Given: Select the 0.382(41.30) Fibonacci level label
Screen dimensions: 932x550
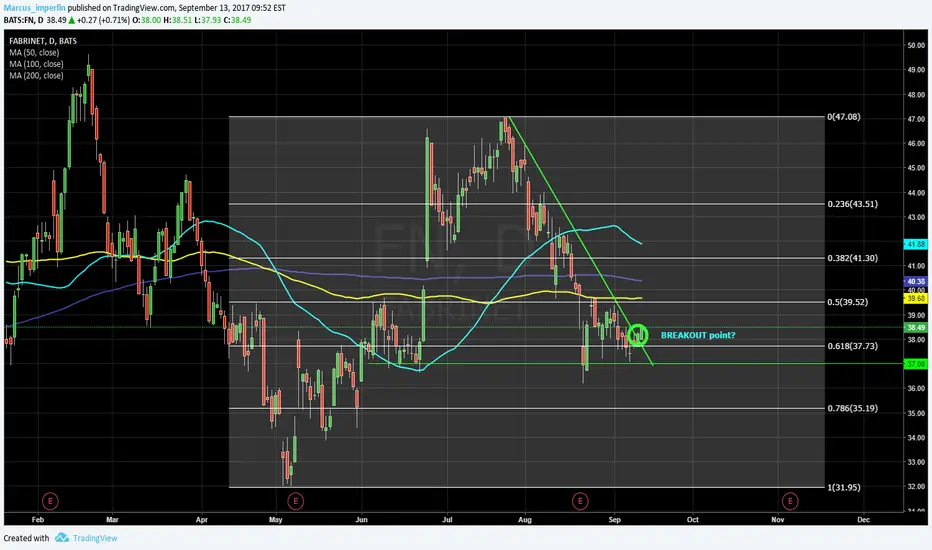Looking at the screenshot, I should pos(852,258).
